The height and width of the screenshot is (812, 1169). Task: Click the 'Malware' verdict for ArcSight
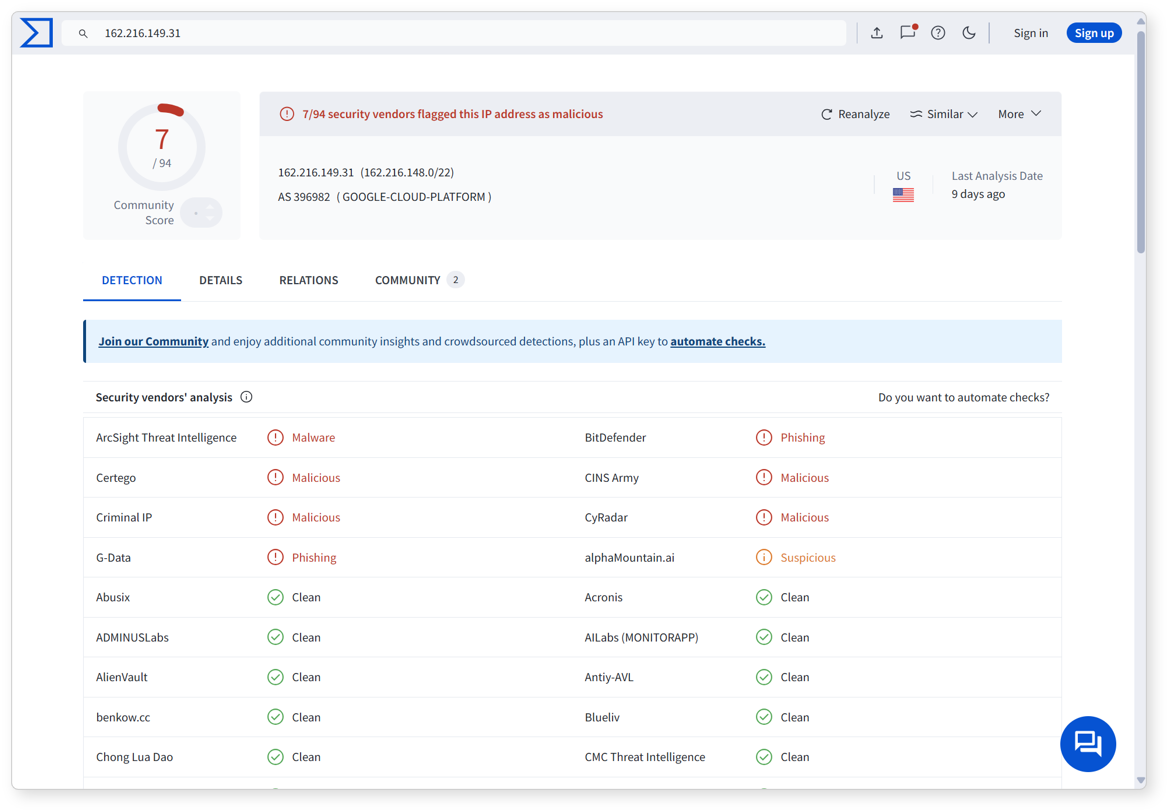click(x=313, y=438)
